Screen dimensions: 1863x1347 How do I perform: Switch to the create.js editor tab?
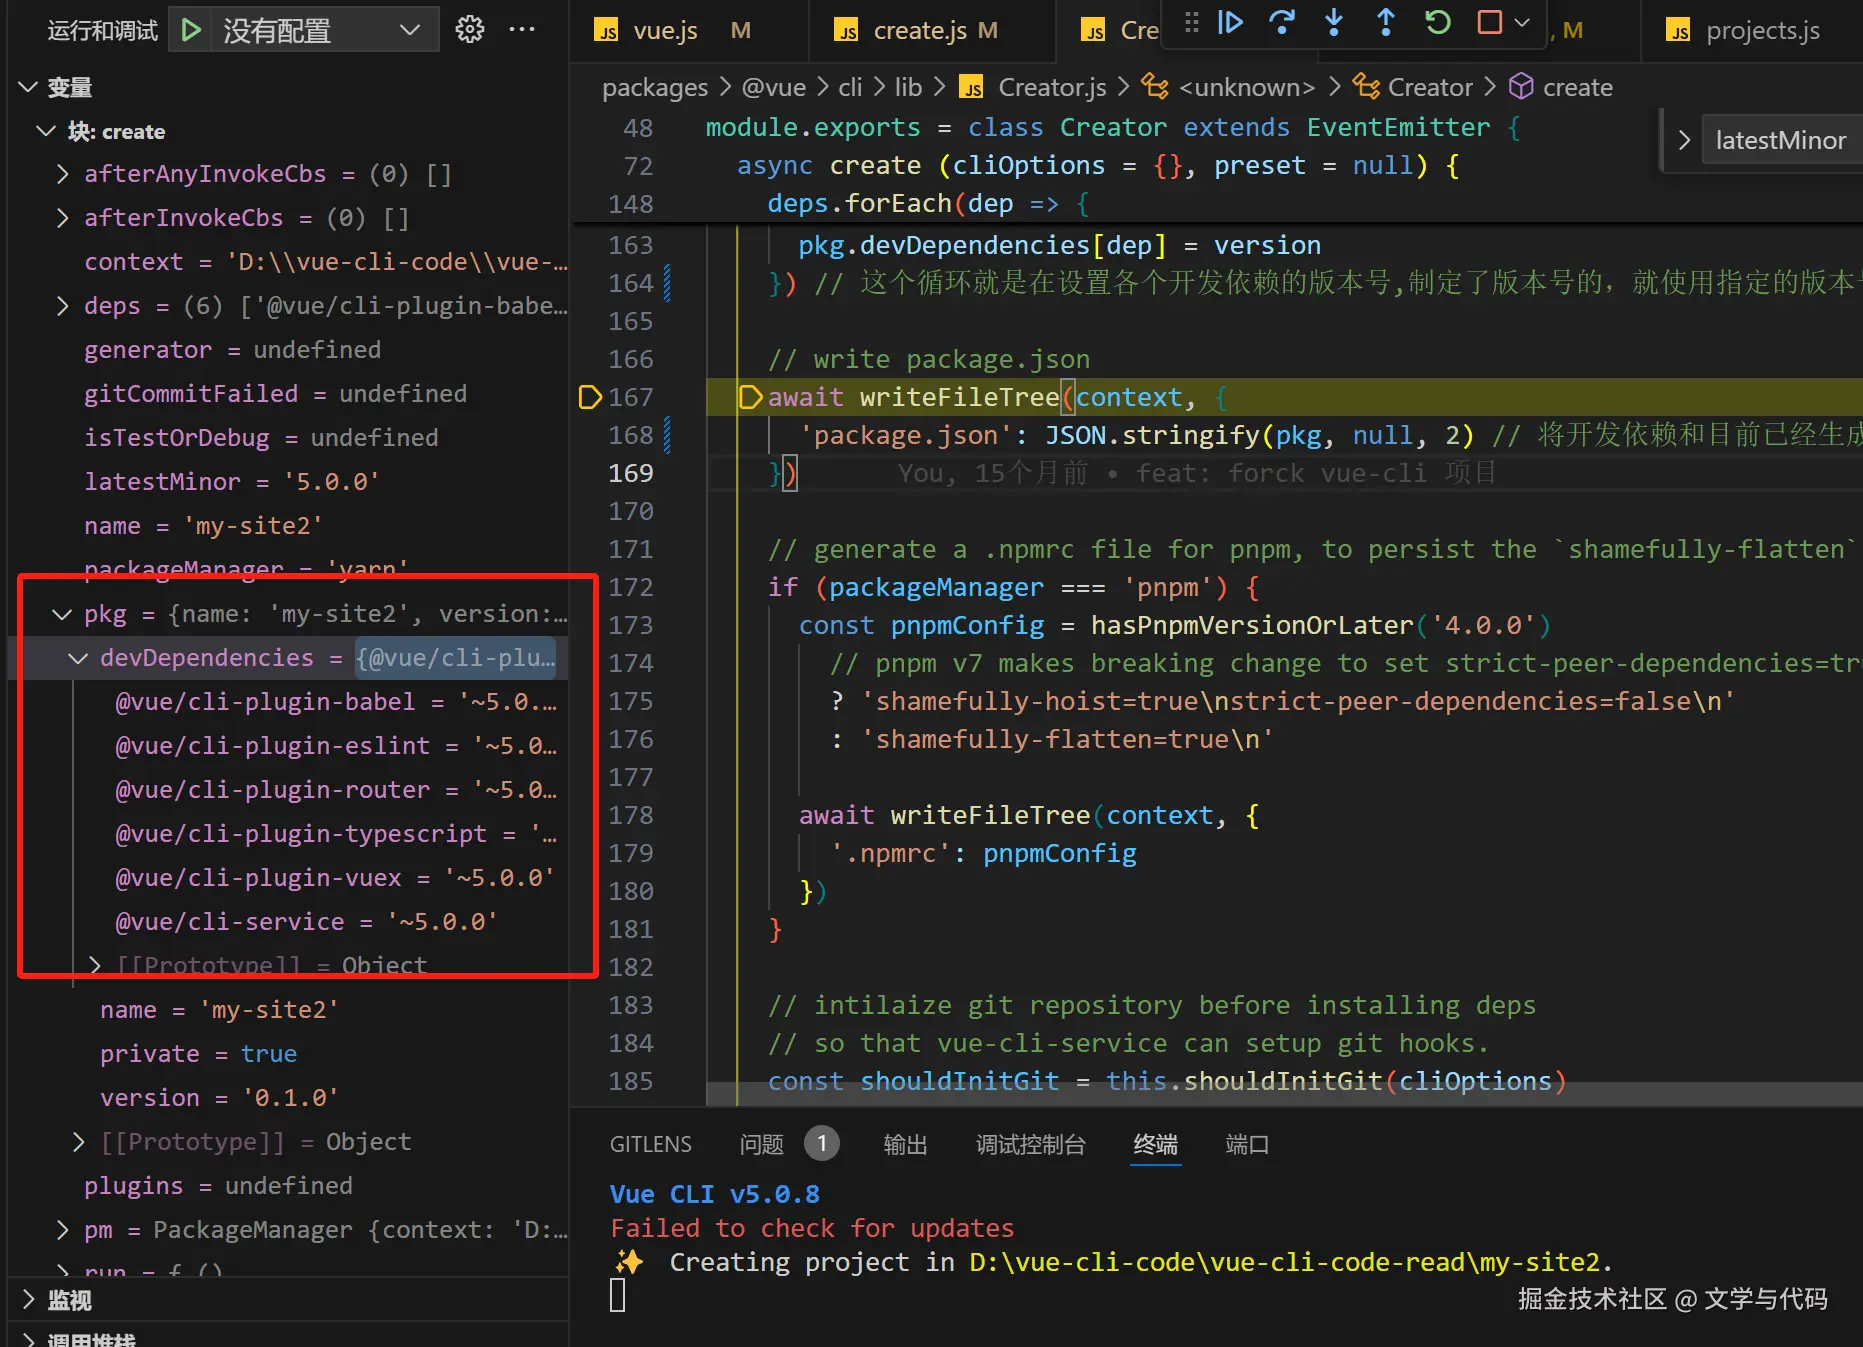click(918, 30)
